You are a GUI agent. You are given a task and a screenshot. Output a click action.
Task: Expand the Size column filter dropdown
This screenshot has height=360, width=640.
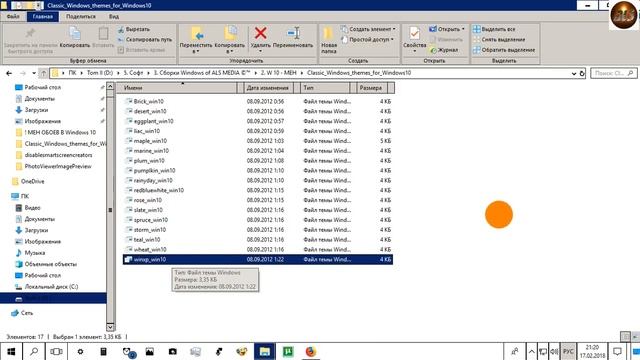(391, 88)
